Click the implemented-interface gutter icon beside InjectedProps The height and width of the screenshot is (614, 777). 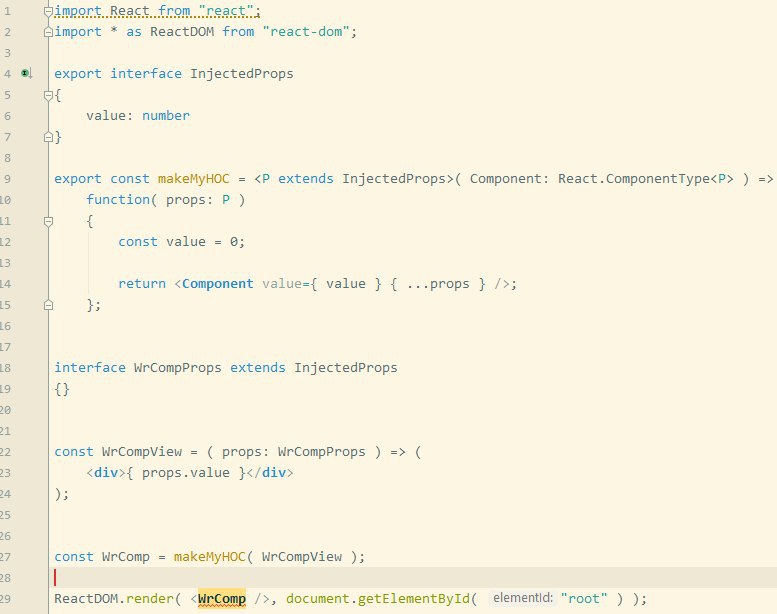pyautogui.click(x=26, y=74)
